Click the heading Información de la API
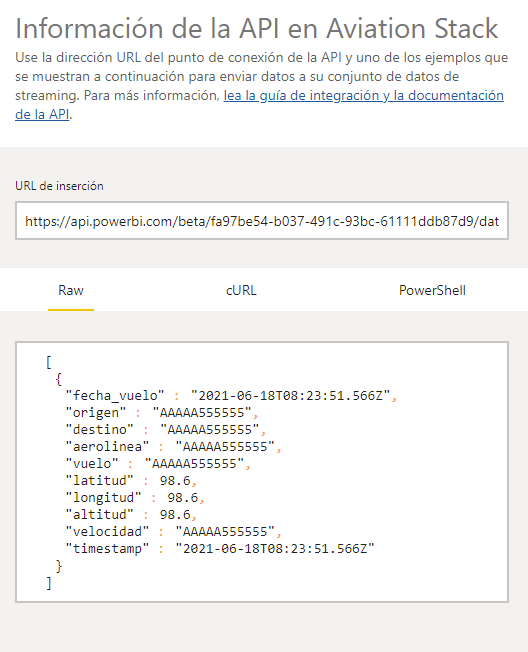 257,29
